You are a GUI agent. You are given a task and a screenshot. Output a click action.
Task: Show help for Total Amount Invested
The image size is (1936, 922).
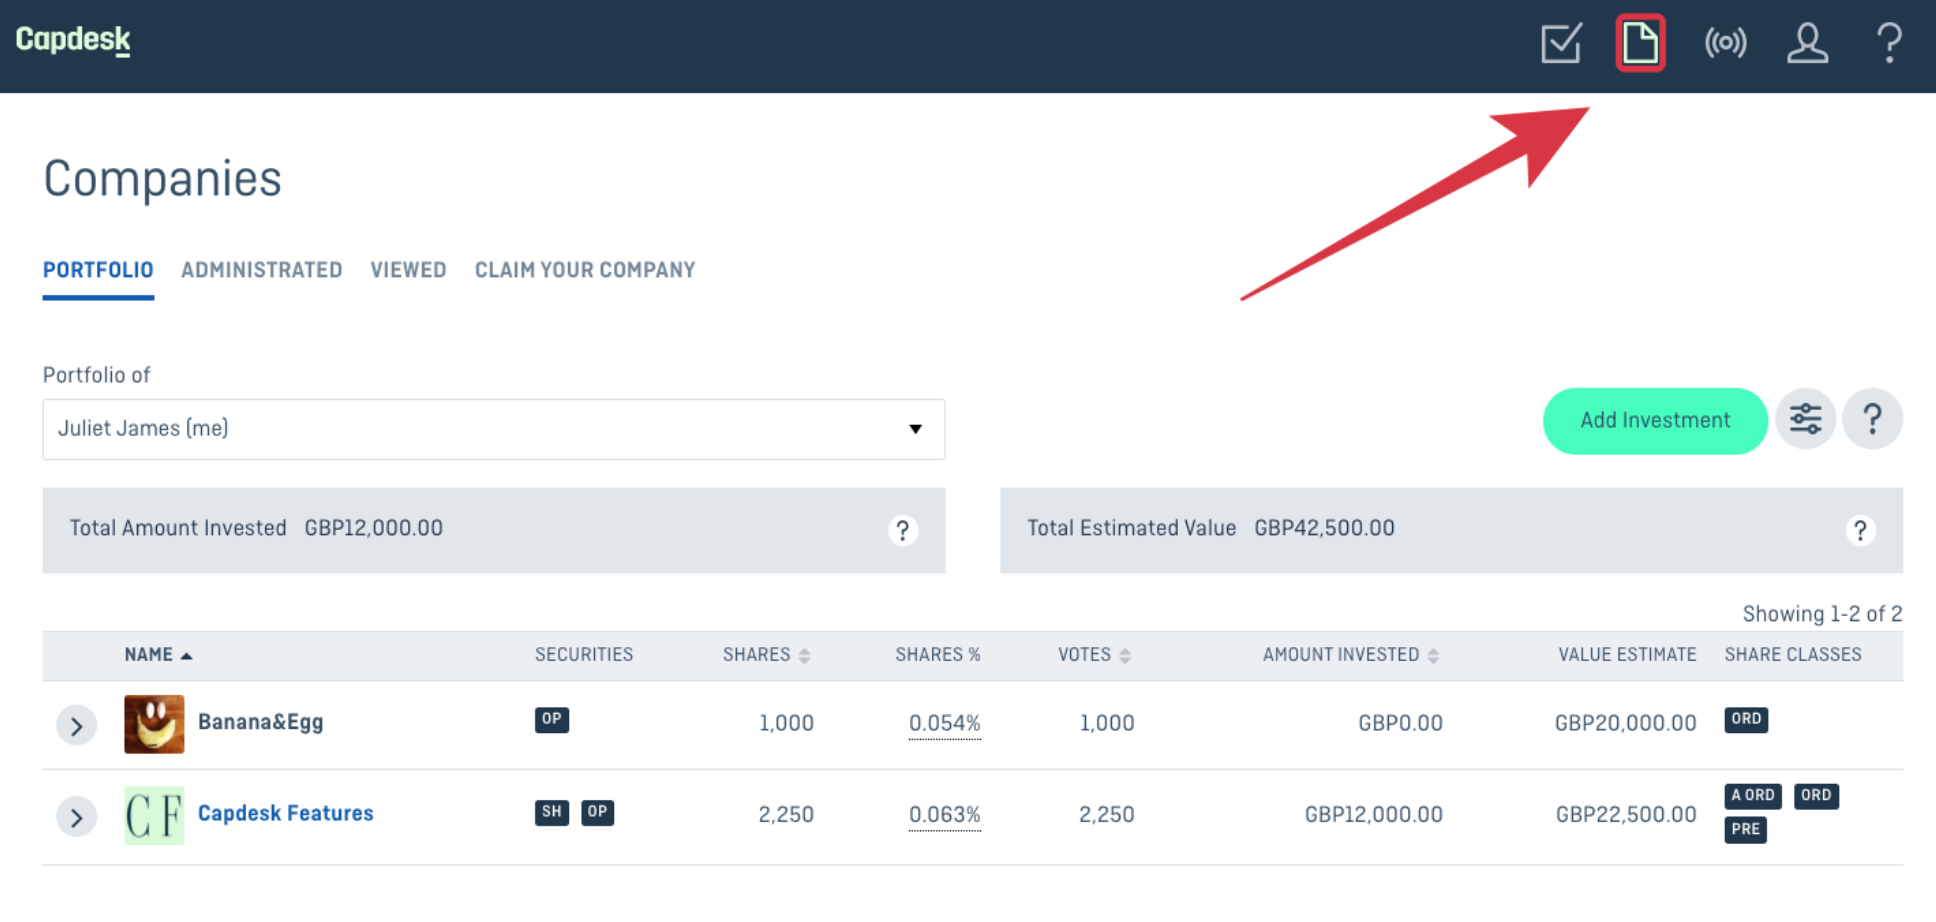(x=902, y=530)
